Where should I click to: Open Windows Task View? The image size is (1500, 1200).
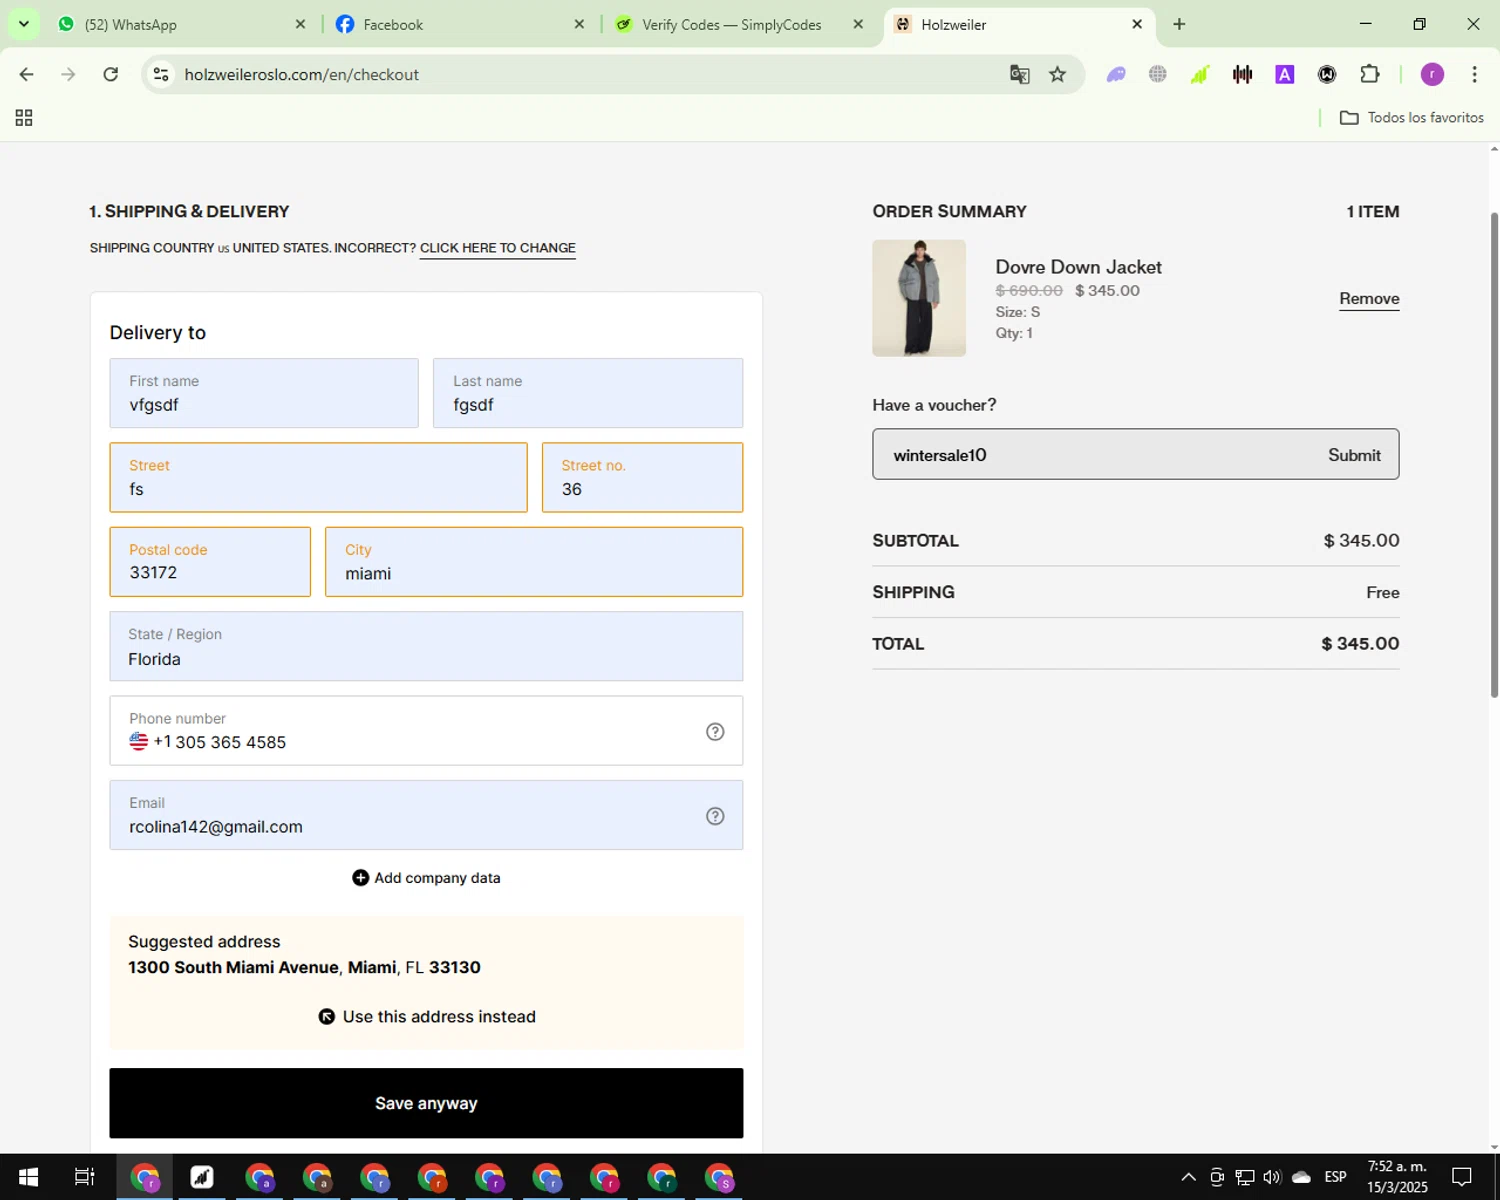[x=85, y=1177]
